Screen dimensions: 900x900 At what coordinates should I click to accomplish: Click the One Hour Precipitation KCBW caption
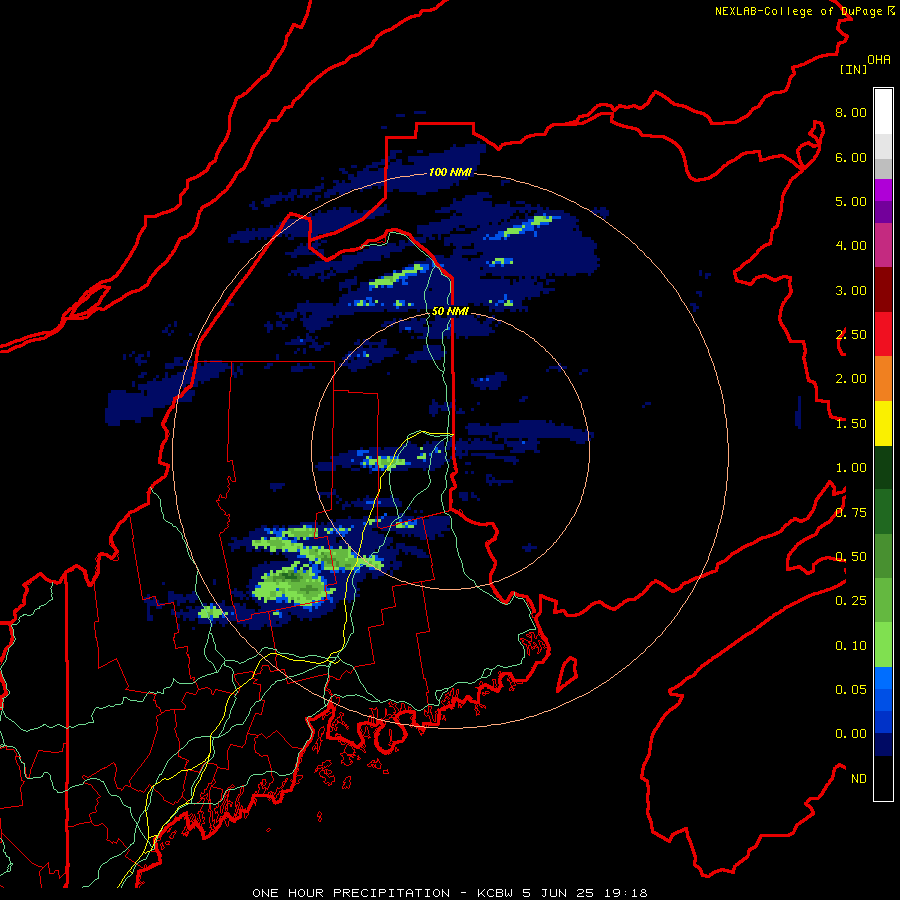point(450,893)
